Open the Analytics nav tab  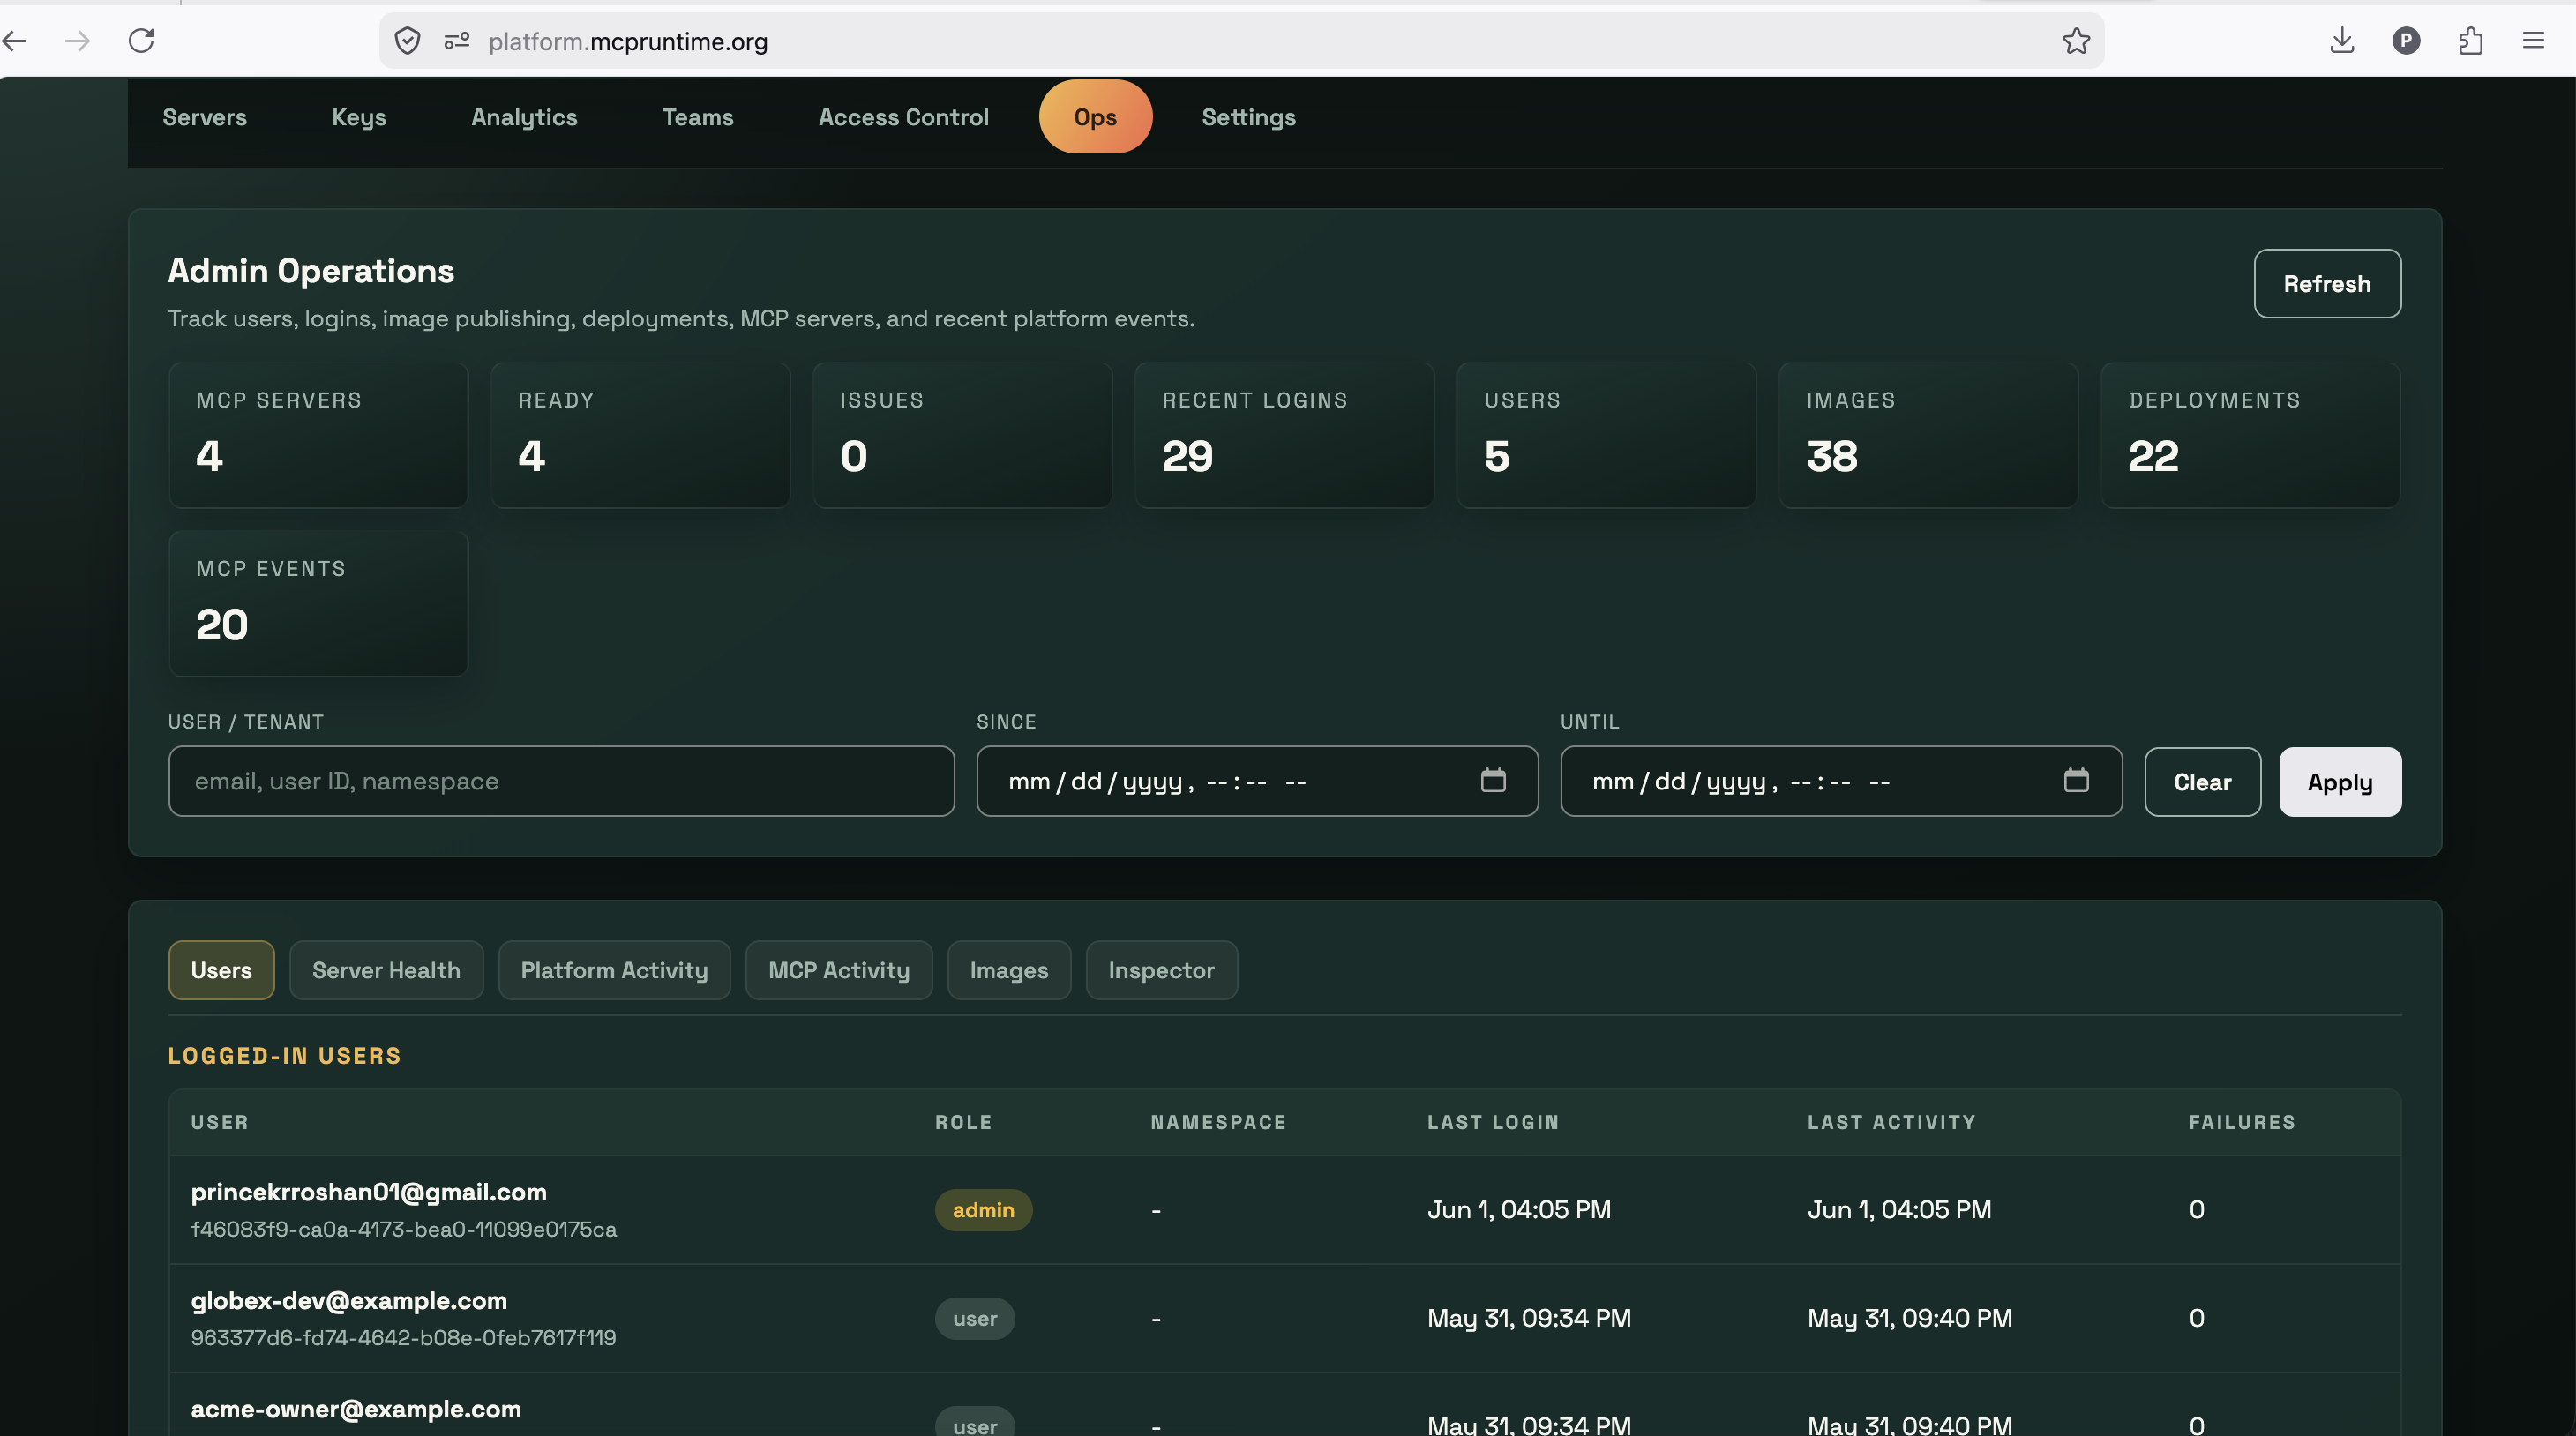(x=524, y=117)
